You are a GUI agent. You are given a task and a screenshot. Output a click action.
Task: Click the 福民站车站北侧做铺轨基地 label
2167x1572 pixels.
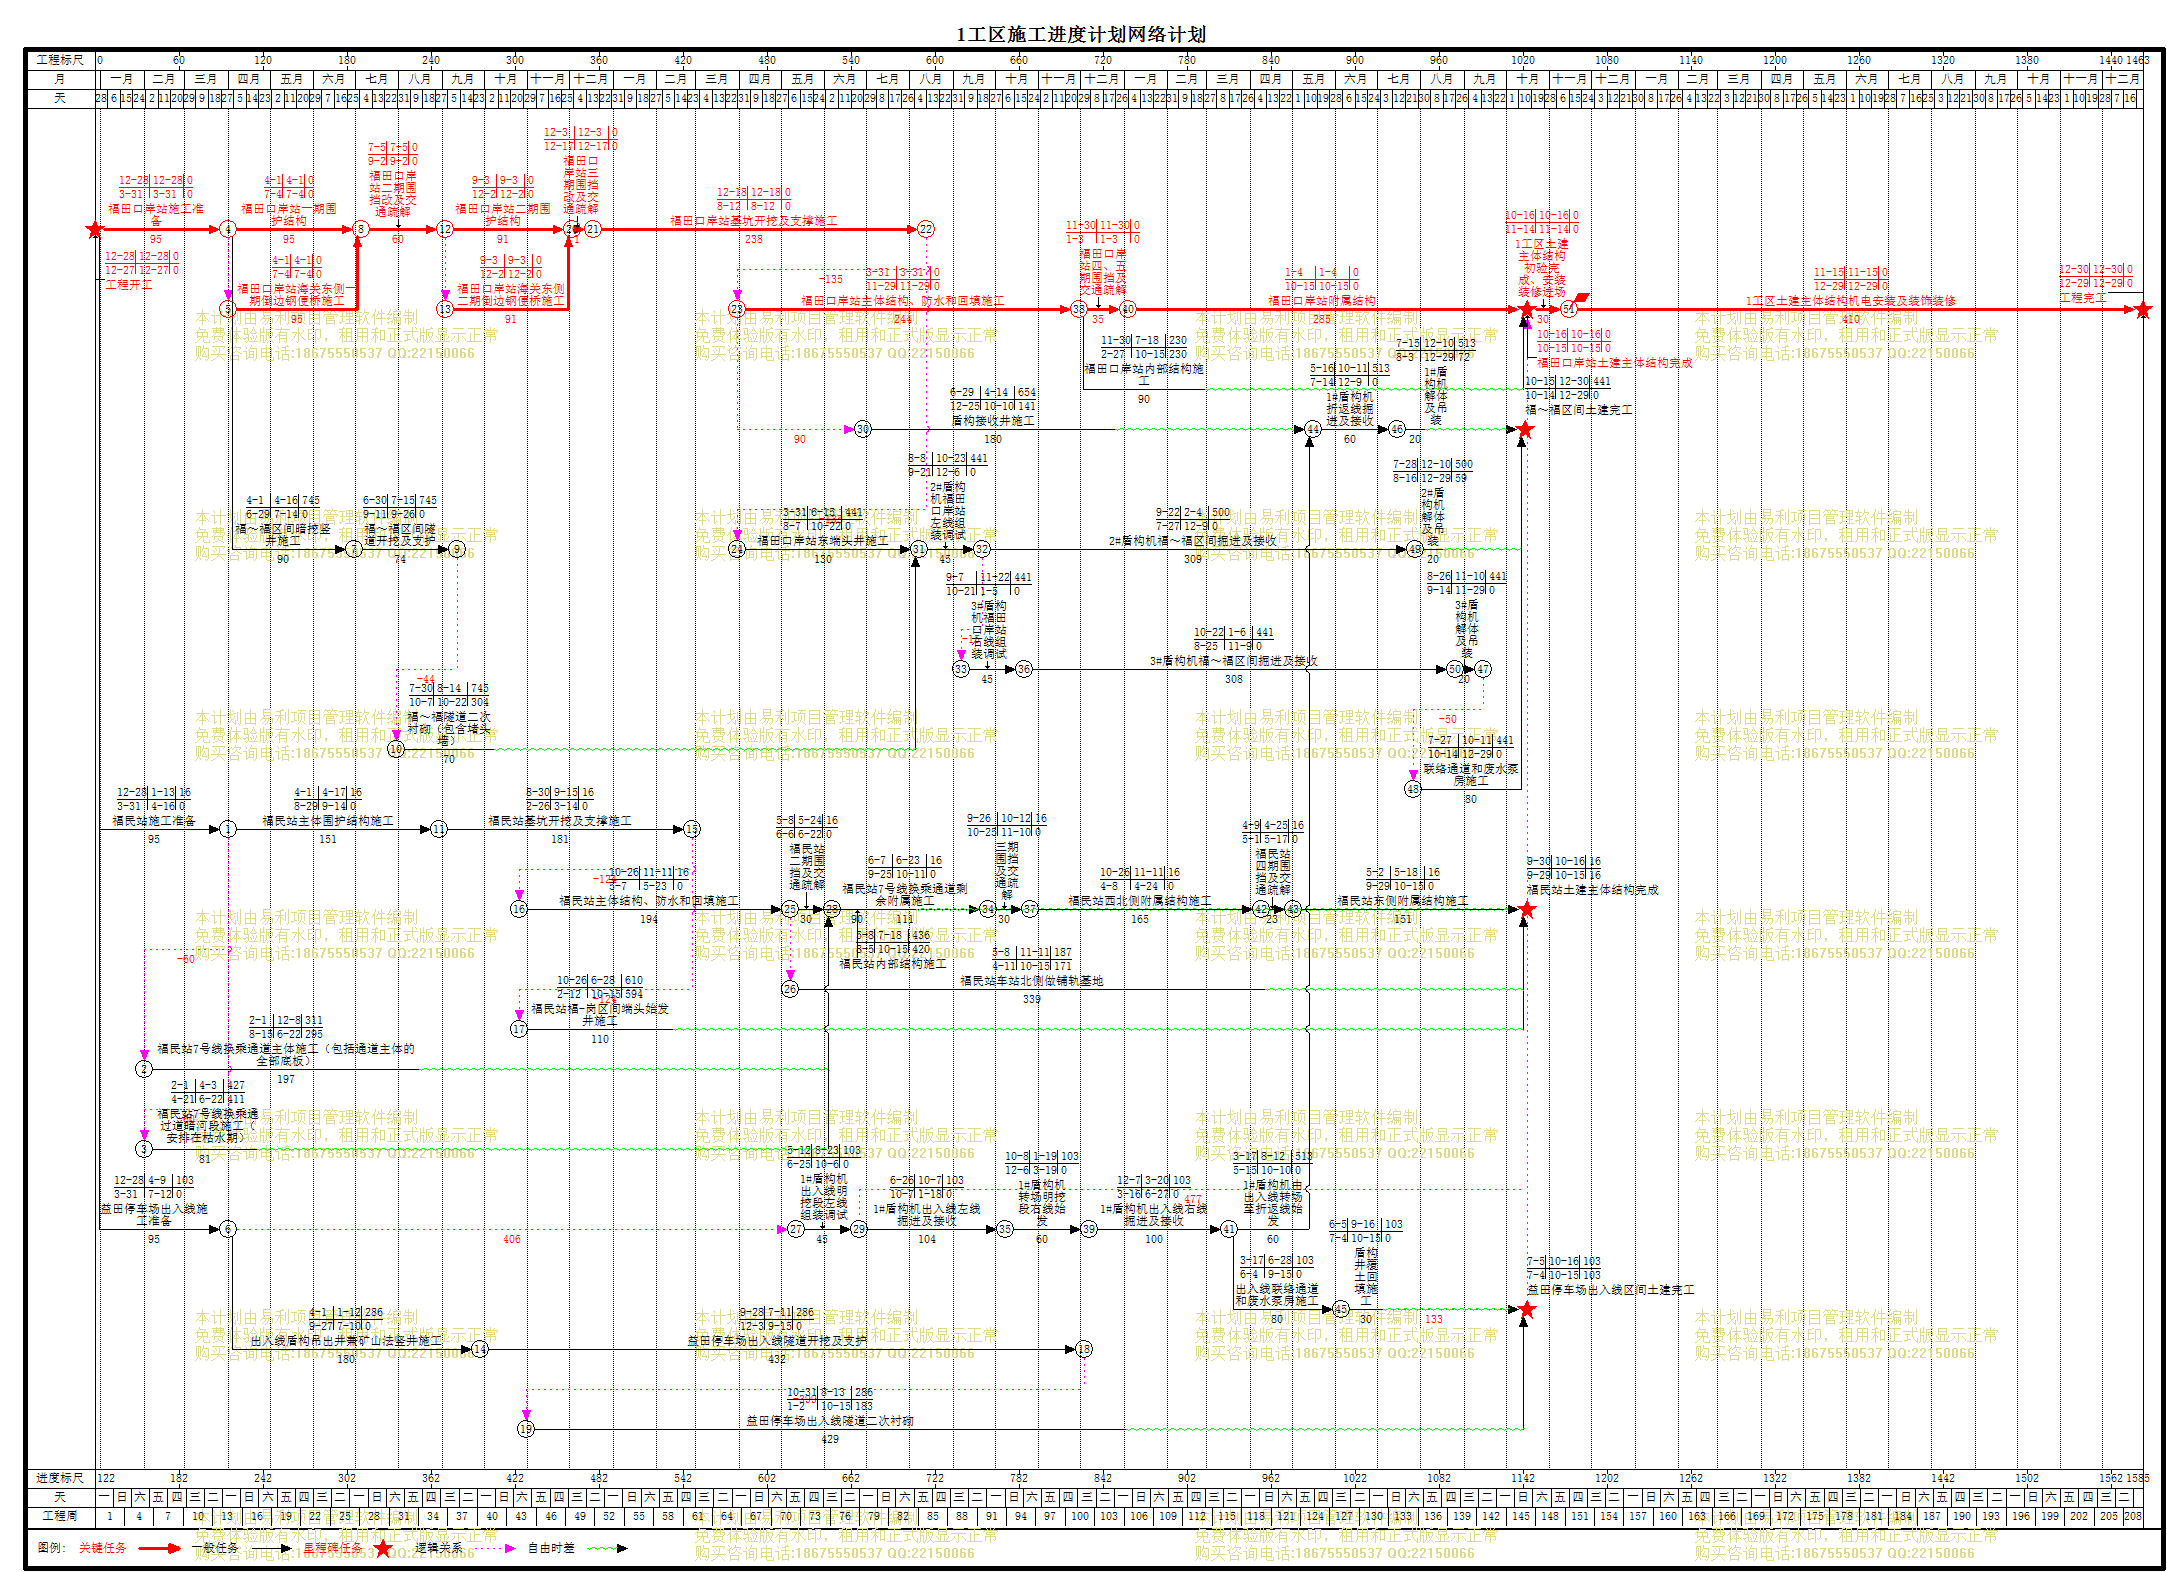pyautogui.click(x=1032, y=981)
